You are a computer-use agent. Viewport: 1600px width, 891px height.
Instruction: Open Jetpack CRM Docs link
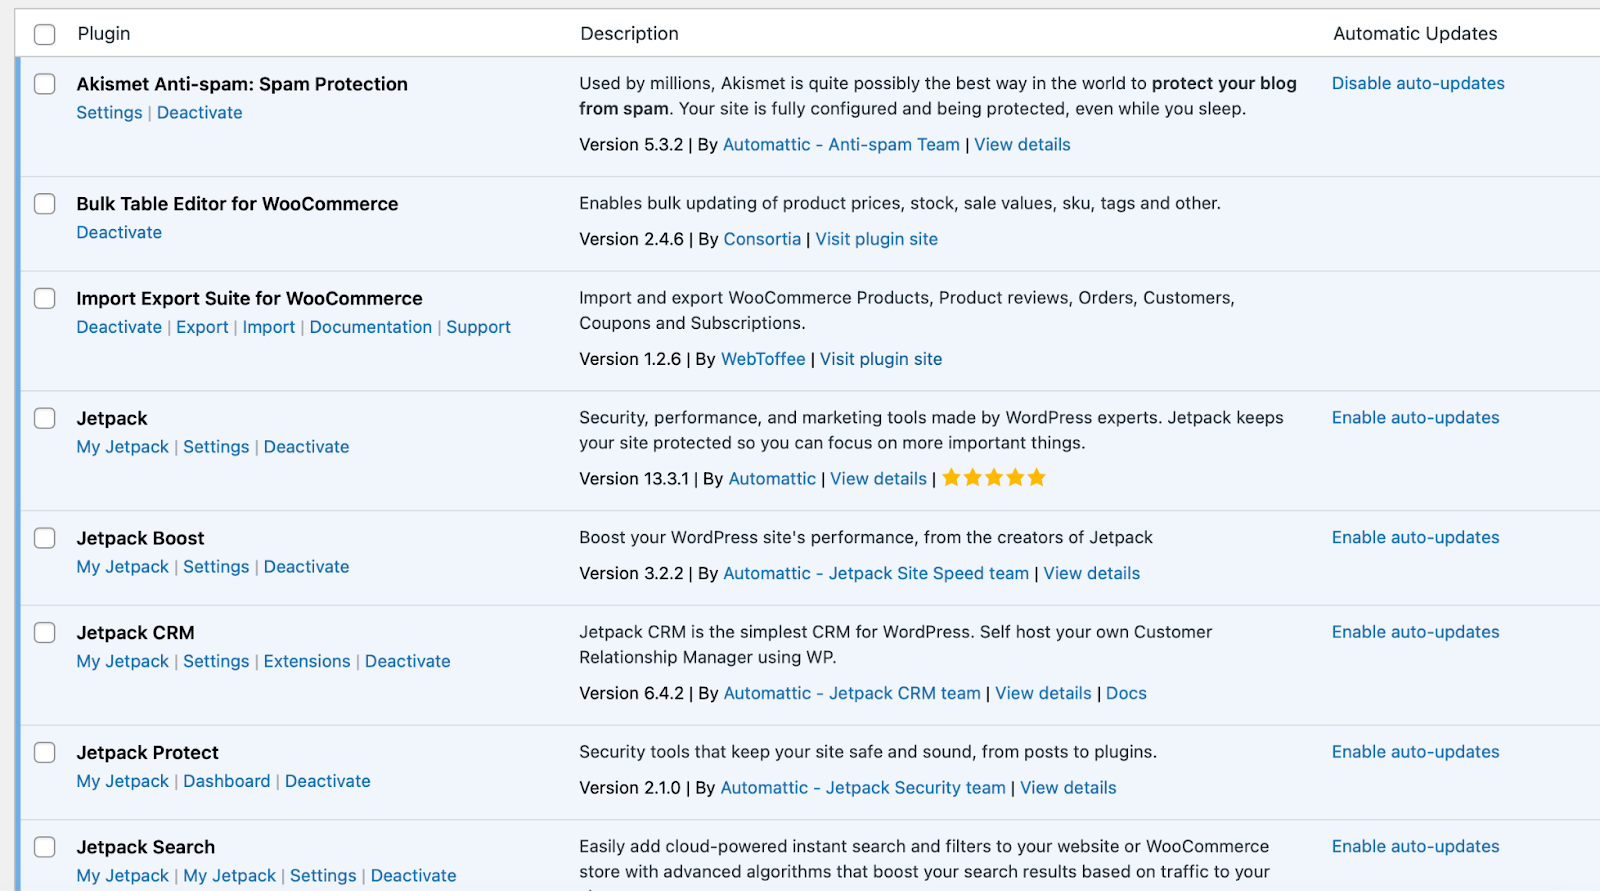pos(1126,694)
